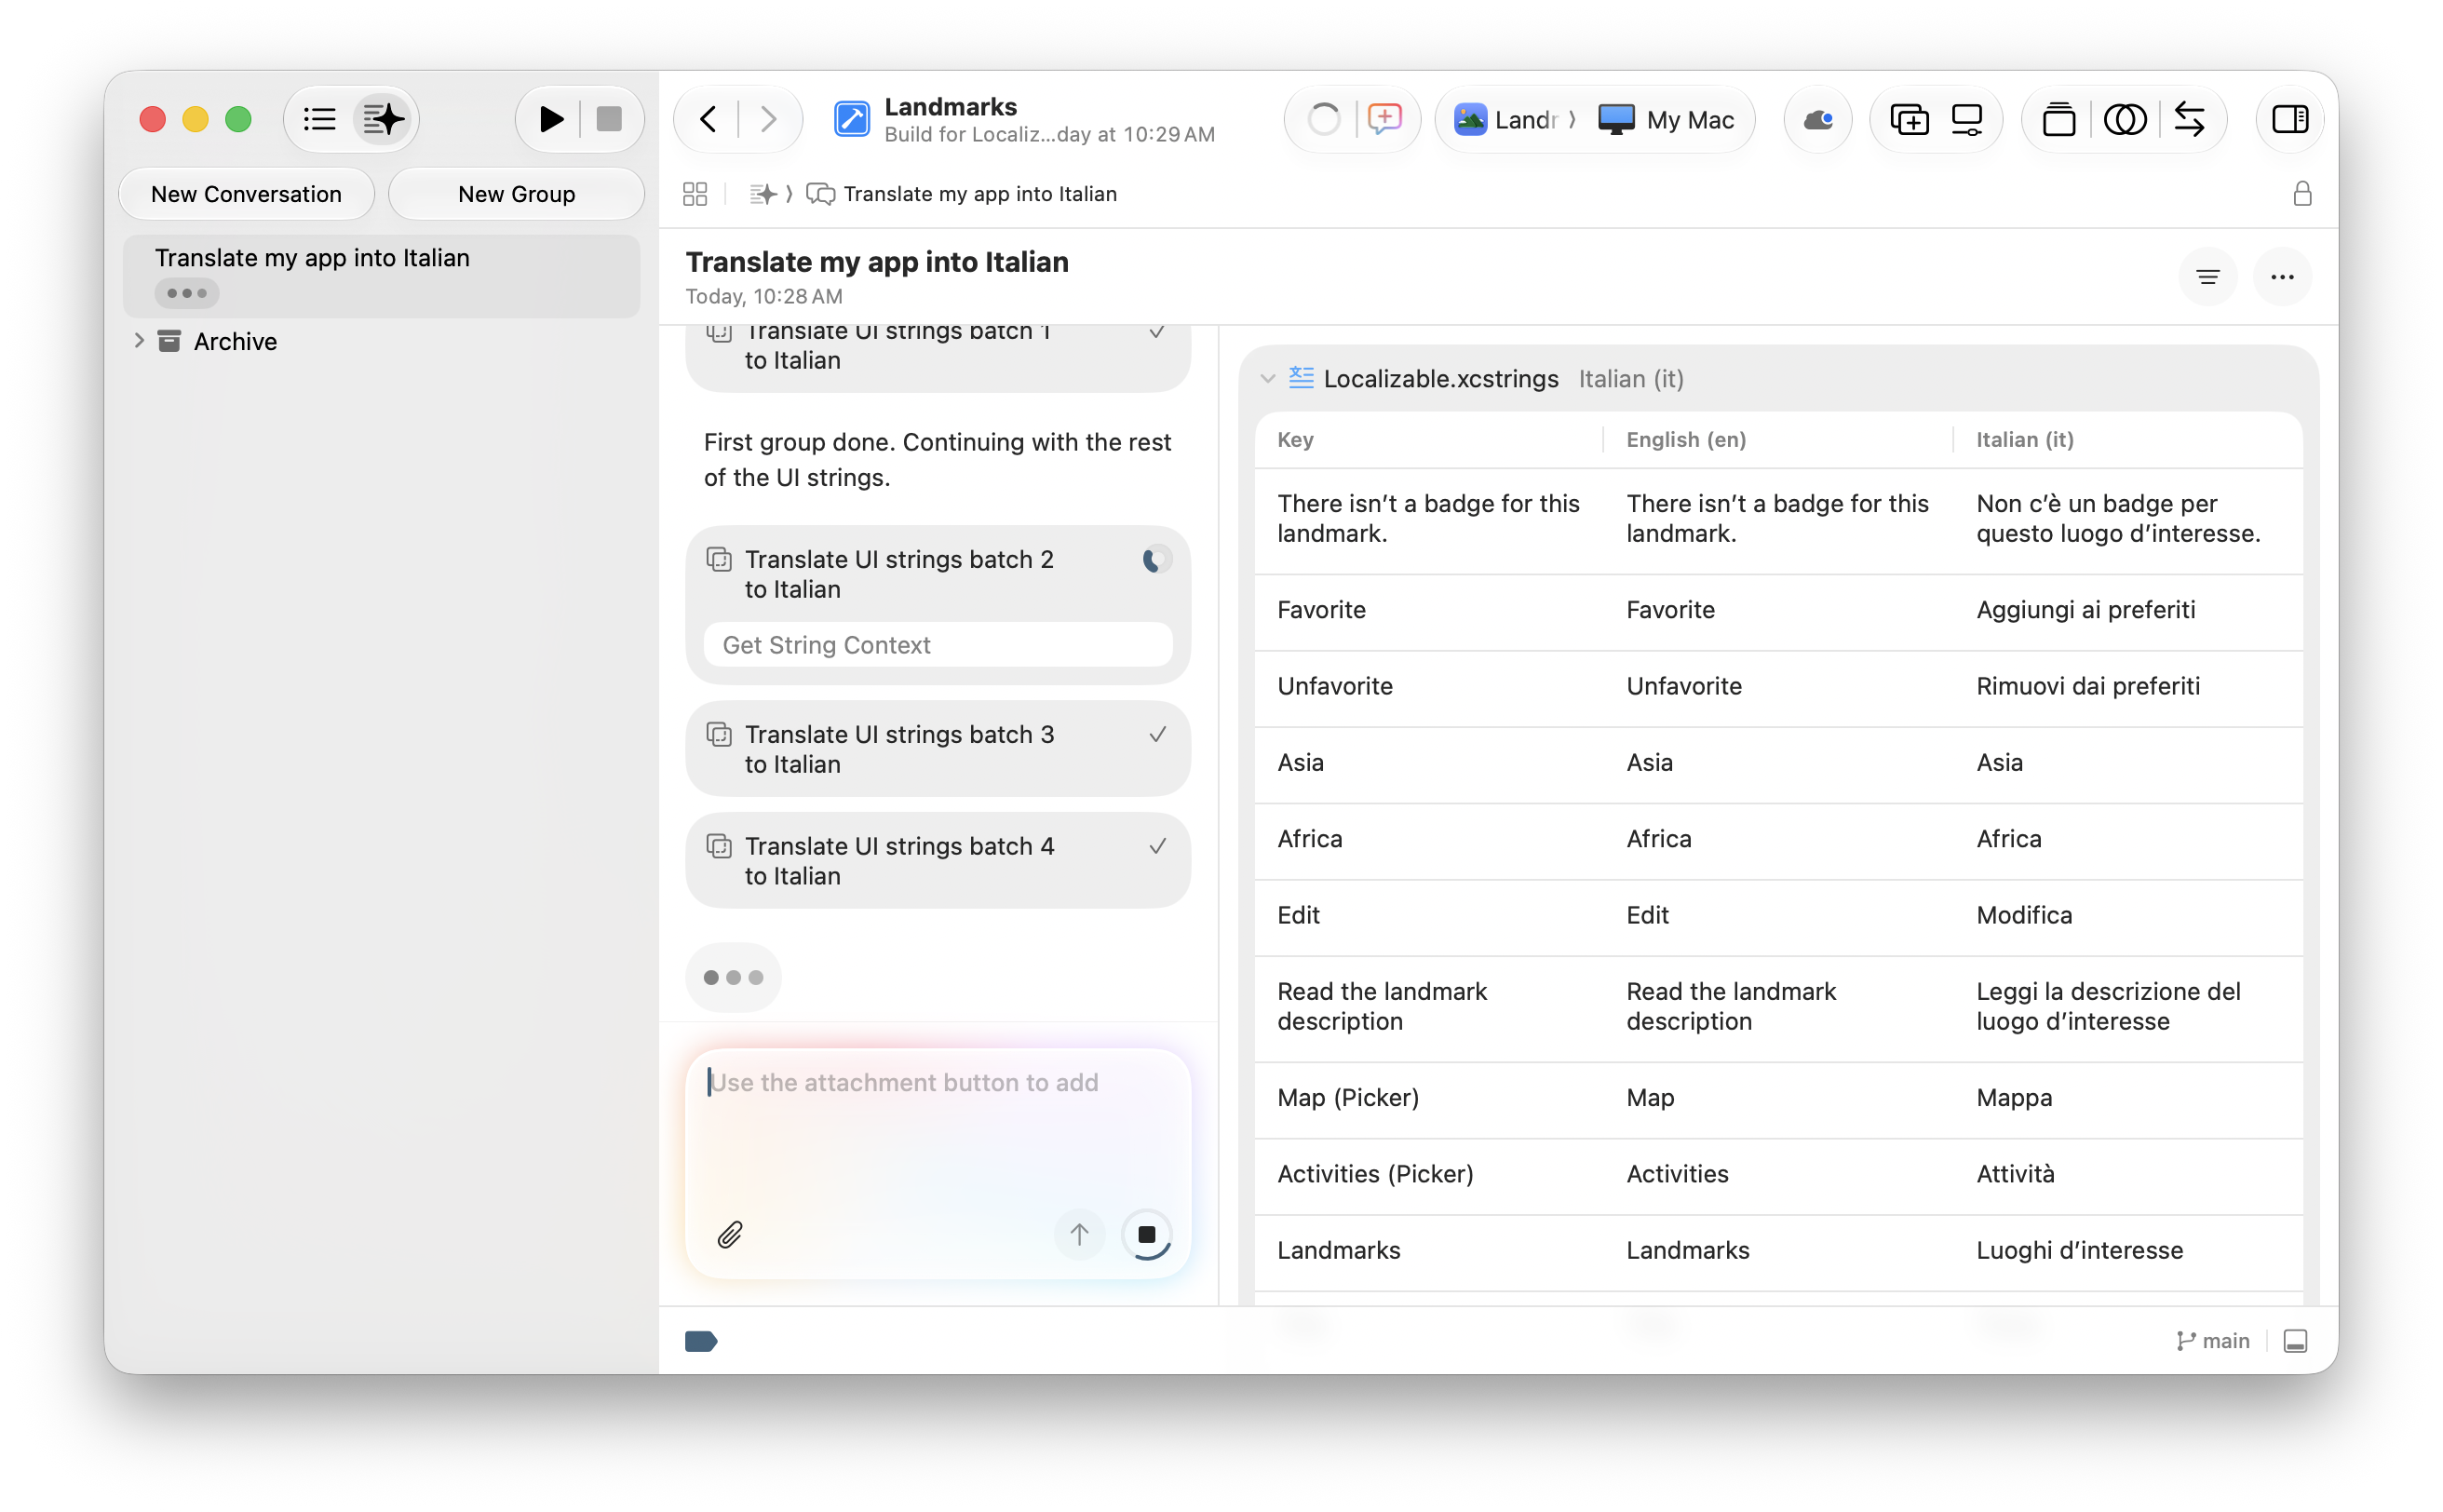Click the activity spinner in toolbar
Image resolution: width=2443 pixels, height=1512 pixels.
[x=1323, y=119]
